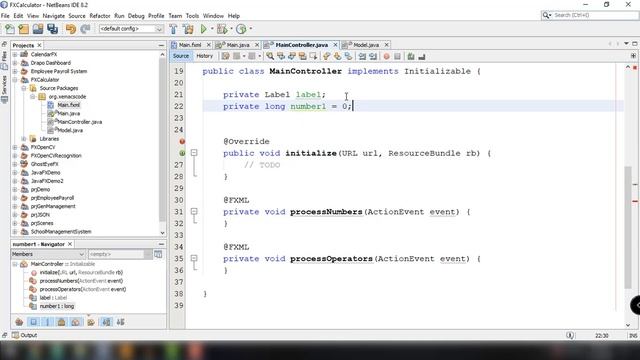Select the Source view button
Screen dimensions: 640x360
[x=181, y=56]
